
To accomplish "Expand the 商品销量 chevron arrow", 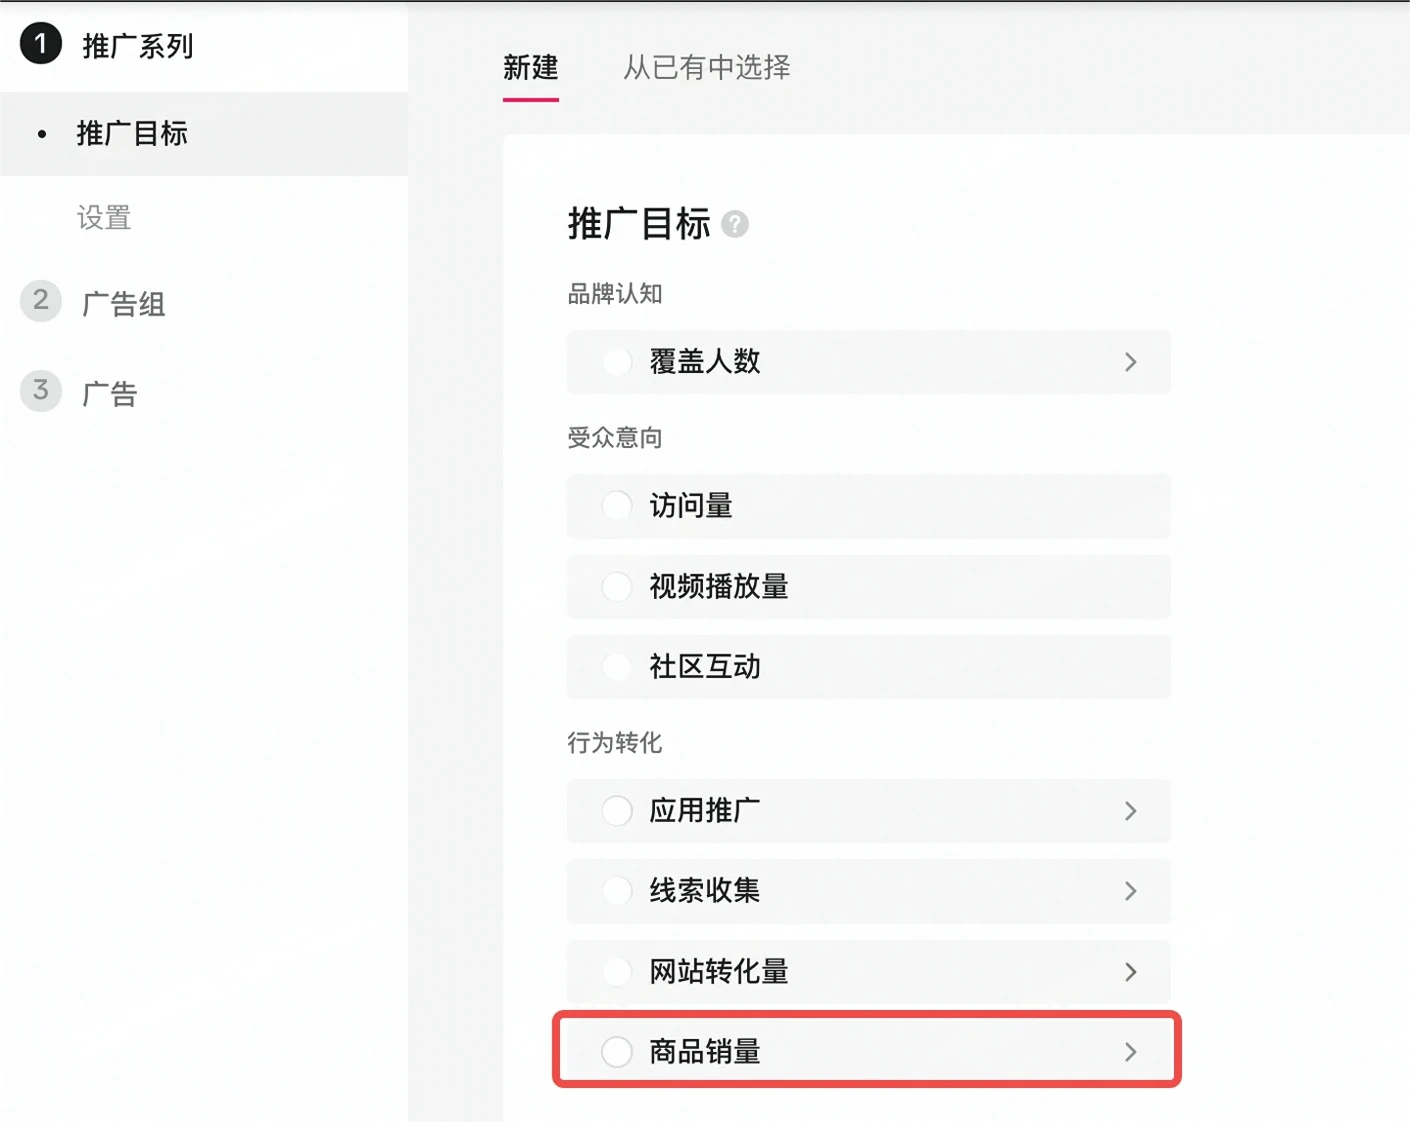I will click(1131, 1052).
